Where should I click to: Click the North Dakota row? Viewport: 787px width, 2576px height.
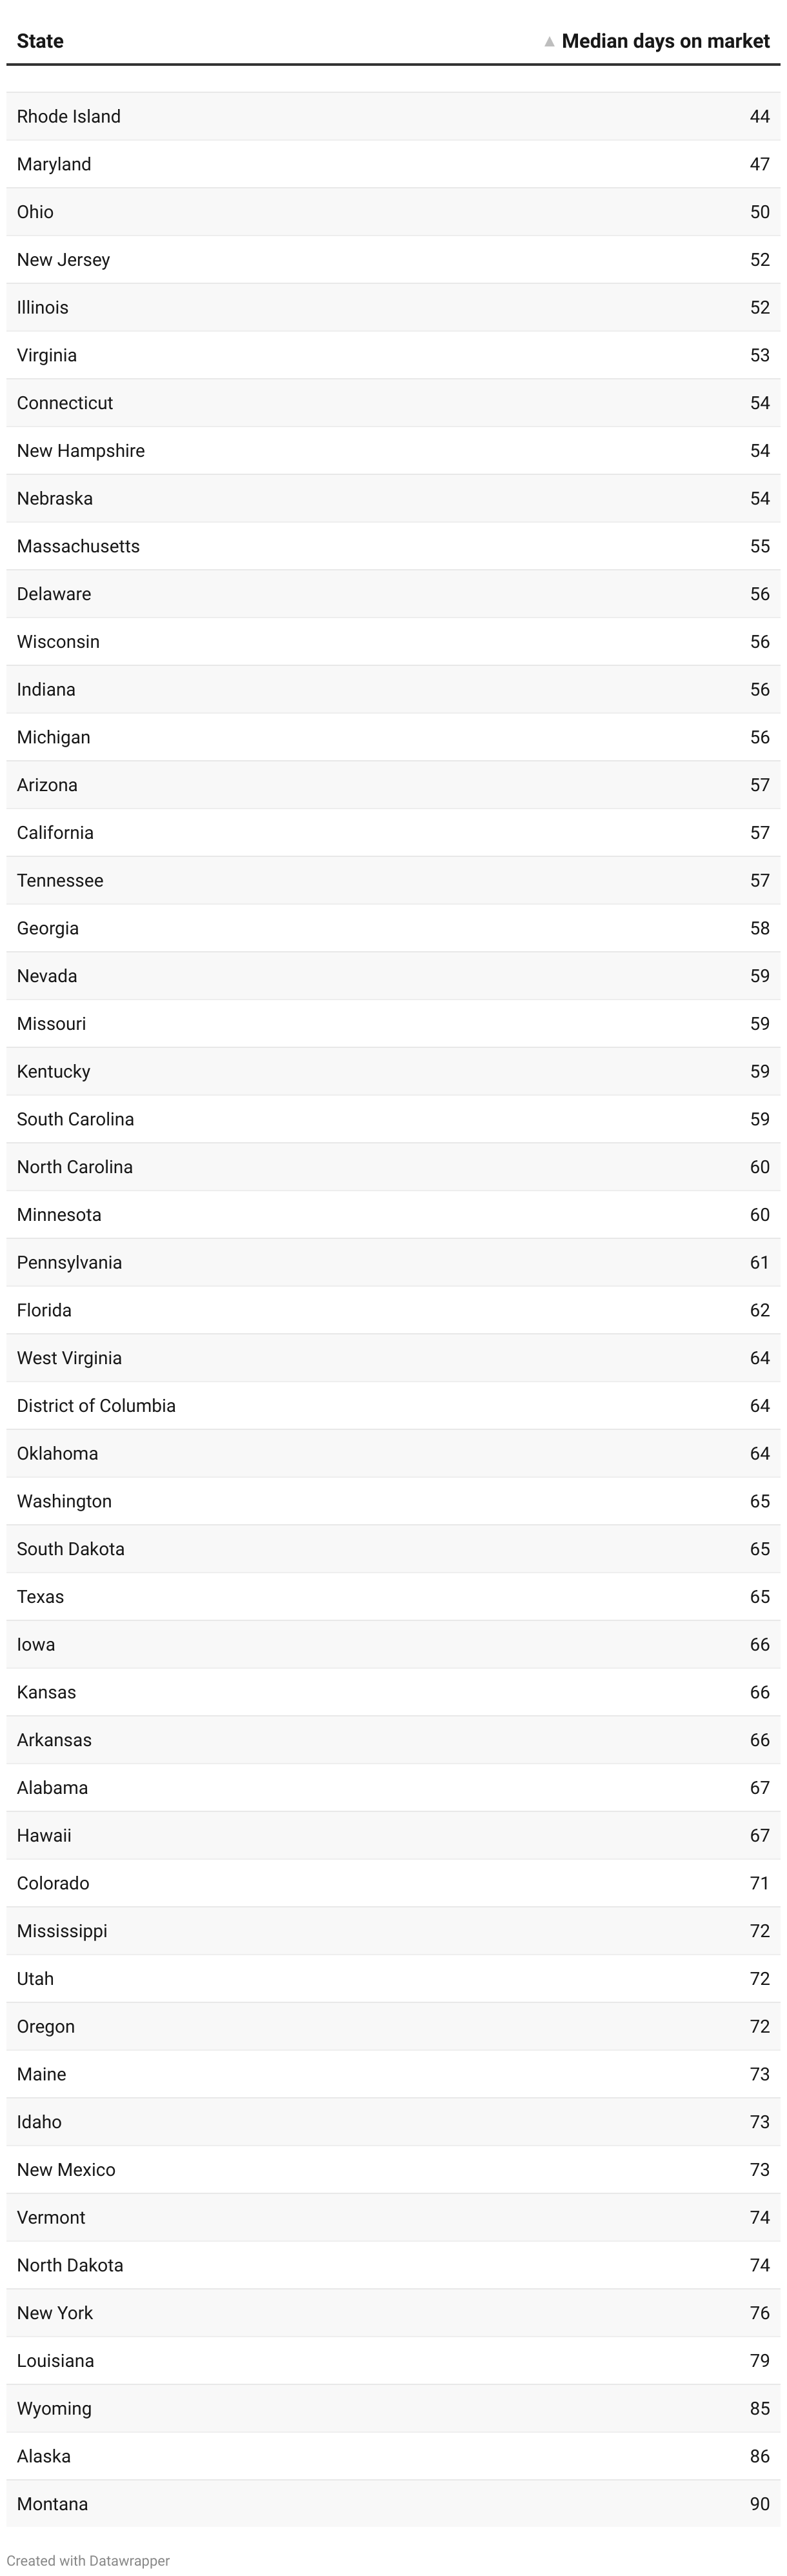pos(393,2265)
